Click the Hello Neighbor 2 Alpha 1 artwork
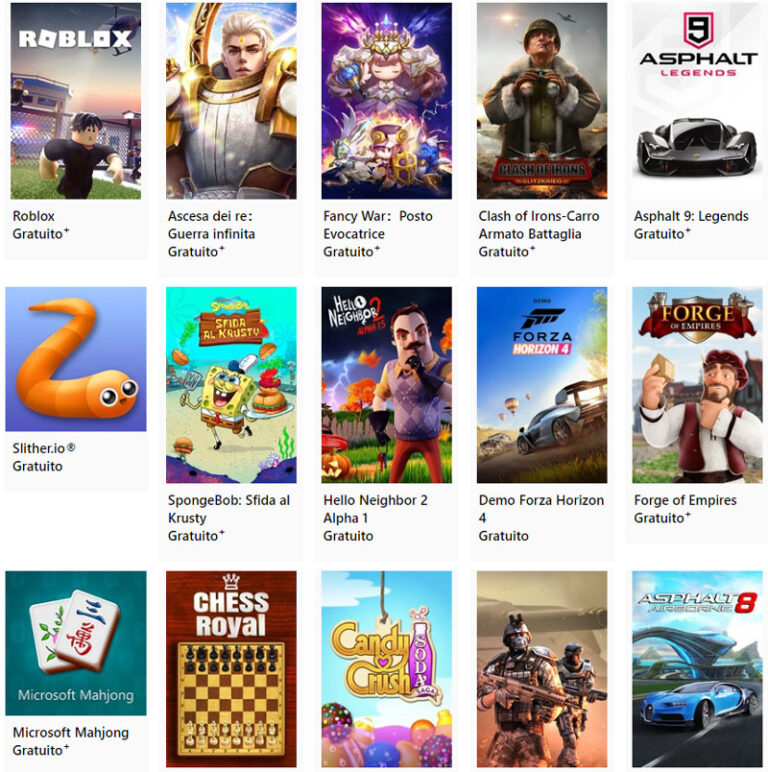The image size is (768, 772). [386, 385]
